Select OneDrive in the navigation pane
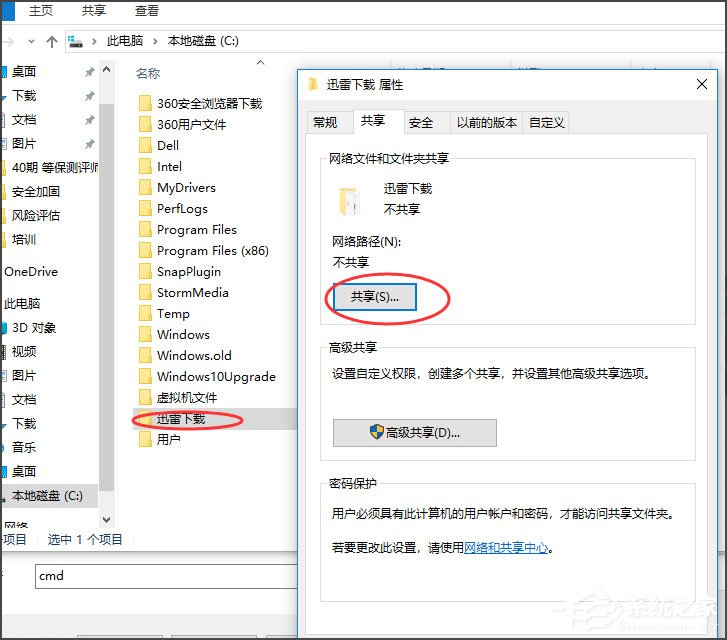Viewport: 727px width, 640px height. tap(31, 272)
